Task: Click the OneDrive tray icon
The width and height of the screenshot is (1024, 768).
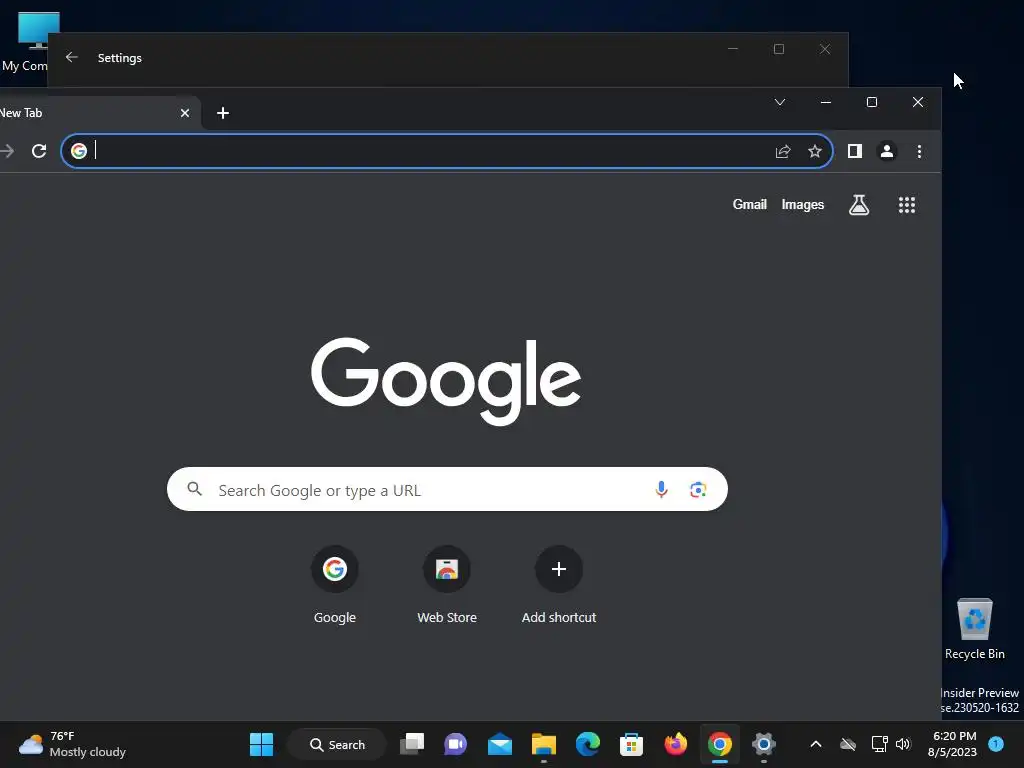Action: tap(848, 744)
